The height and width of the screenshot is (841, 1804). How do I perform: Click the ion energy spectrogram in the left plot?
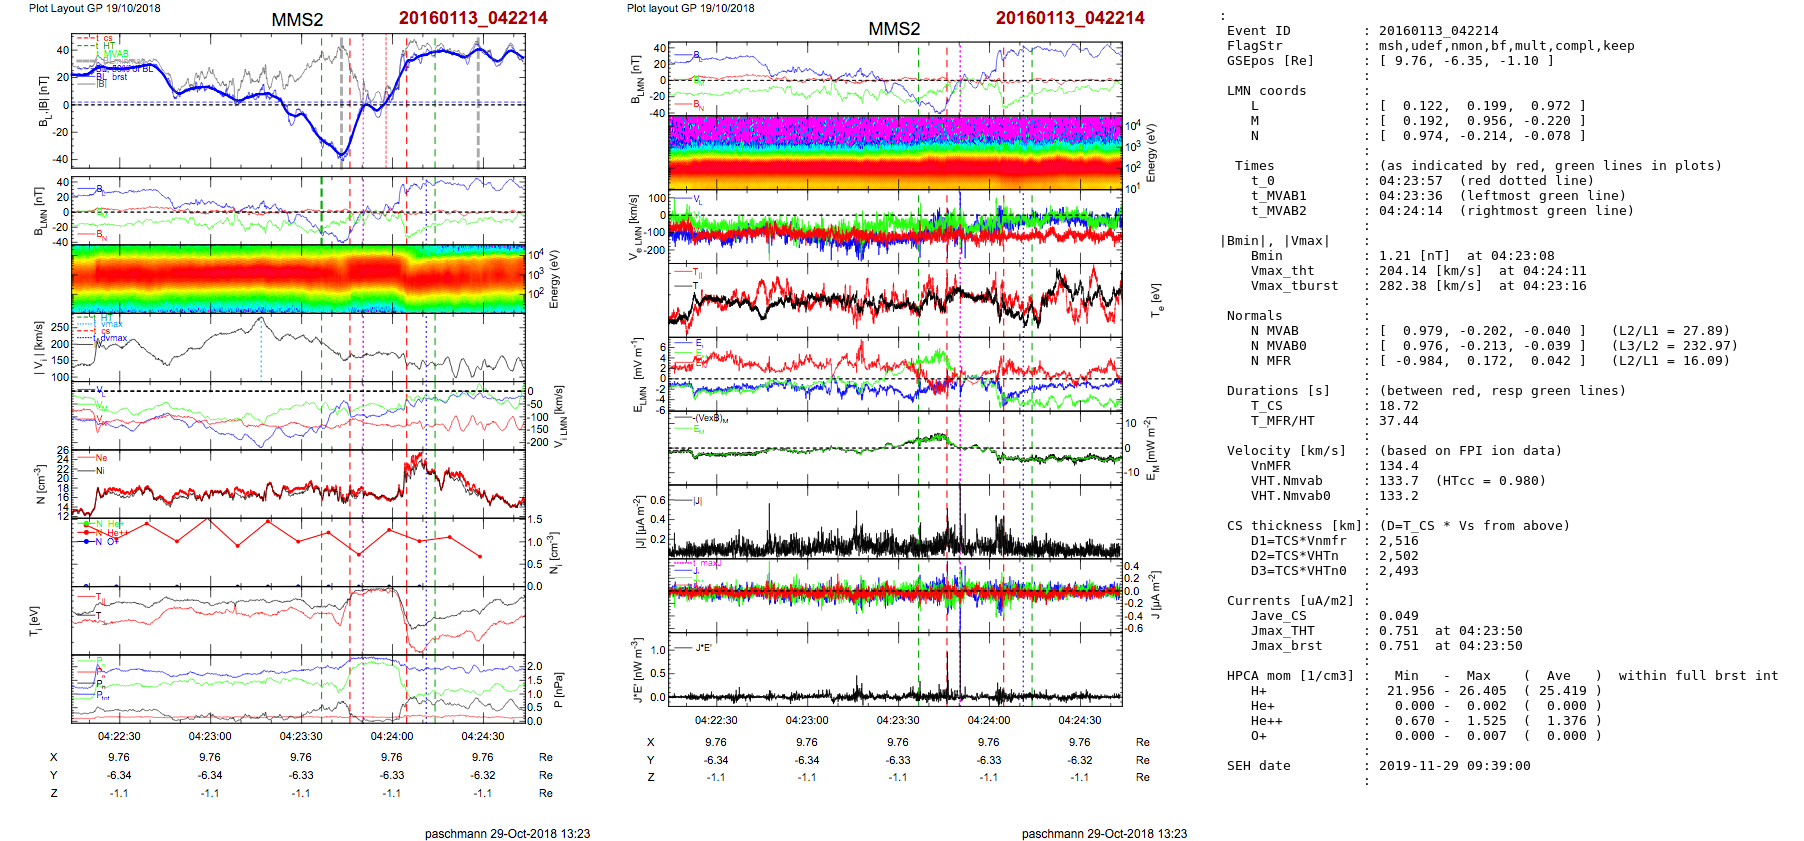click(x=298, y=279)
